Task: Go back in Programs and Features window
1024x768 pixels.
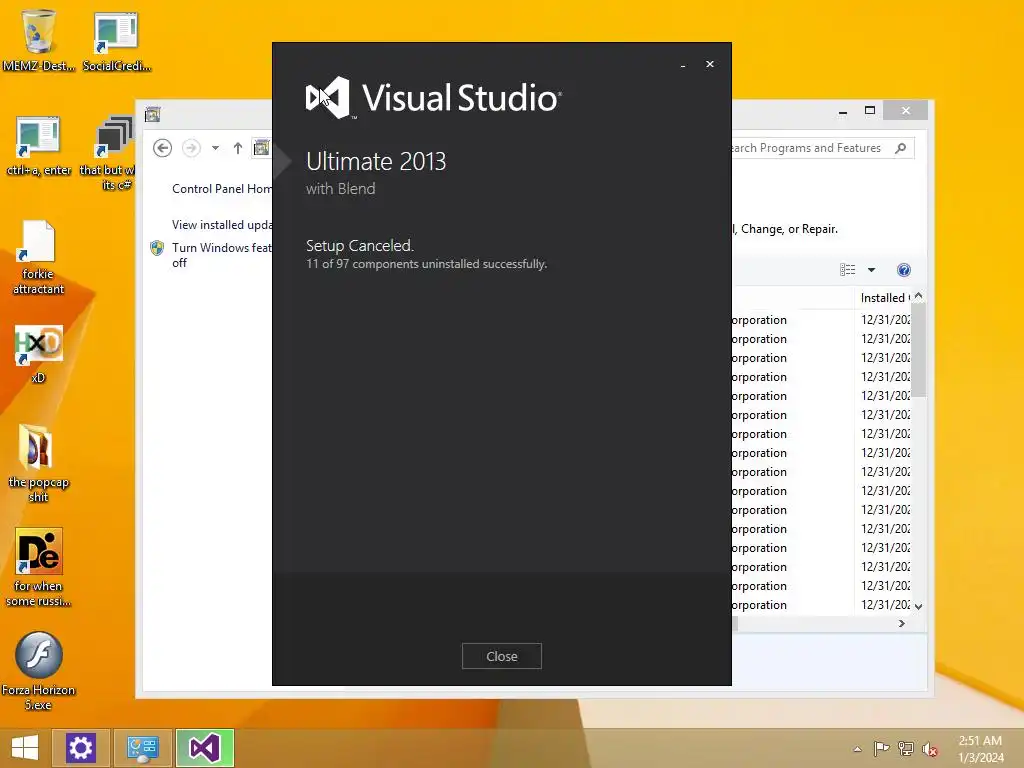Action: tap(163, 148)
